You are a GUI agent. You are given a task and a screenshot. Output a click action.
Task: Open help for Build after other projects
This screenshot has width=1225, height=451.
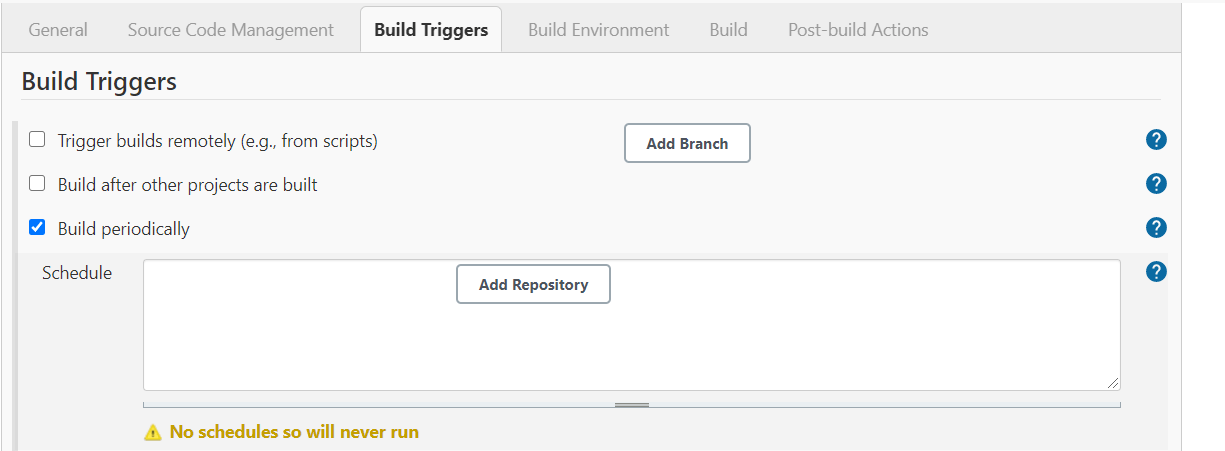pos(1156,184)
